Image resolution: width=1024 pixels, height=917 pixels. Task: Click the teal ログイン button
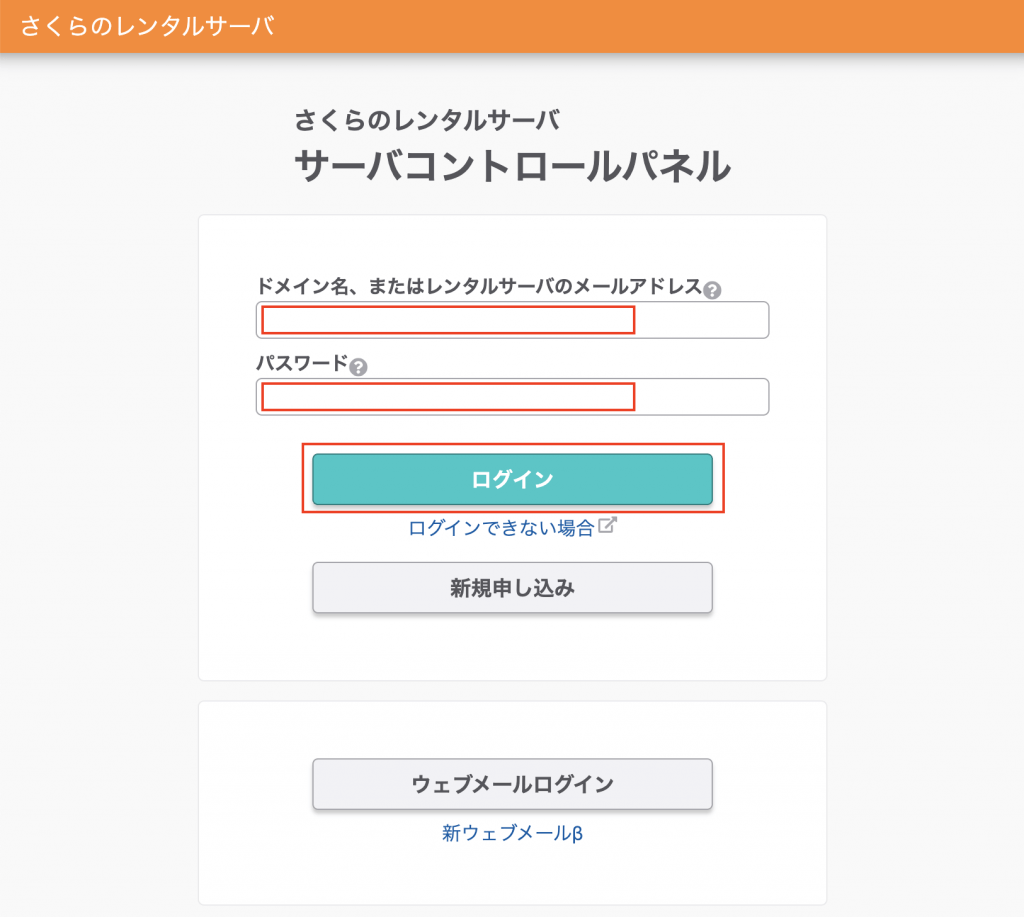(513, 479)
